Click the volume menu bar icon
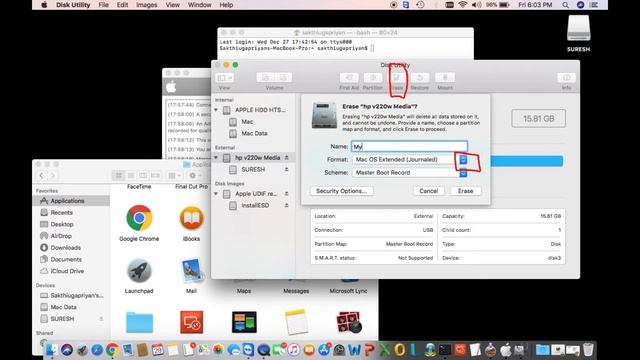The image size is (640, 360). click(x=476, y=5)
